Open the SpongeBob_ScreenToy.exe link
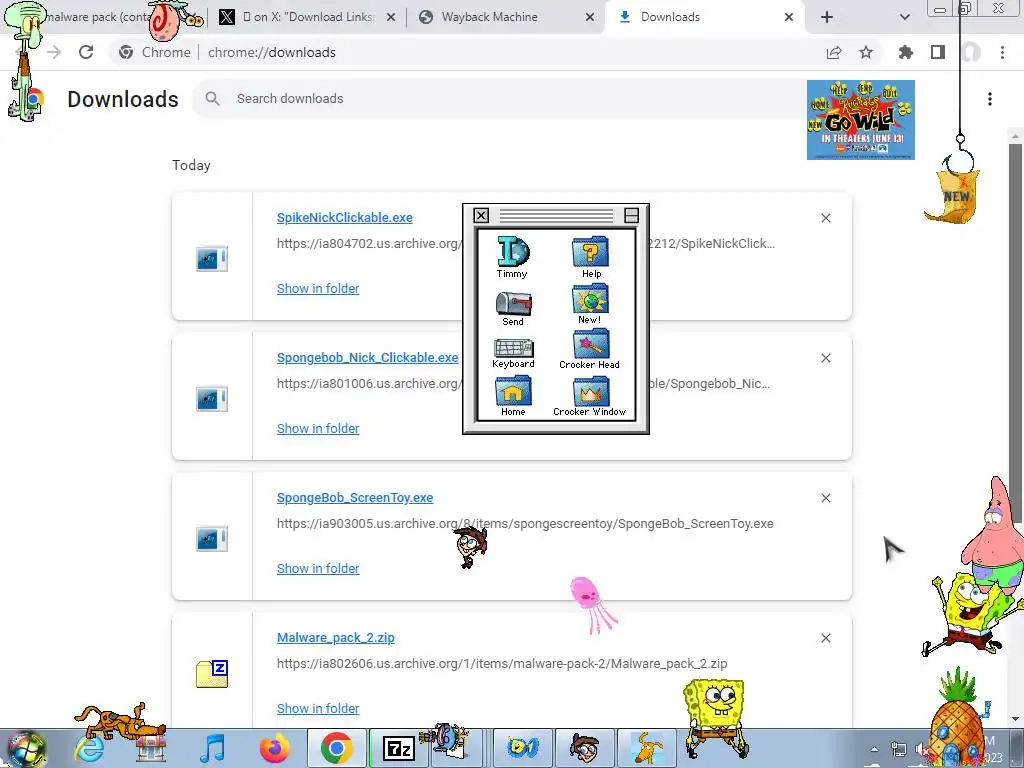Image resolution: width=1024 pixels, height=768 pixels. pyautogui.click(x=355, y=498)
